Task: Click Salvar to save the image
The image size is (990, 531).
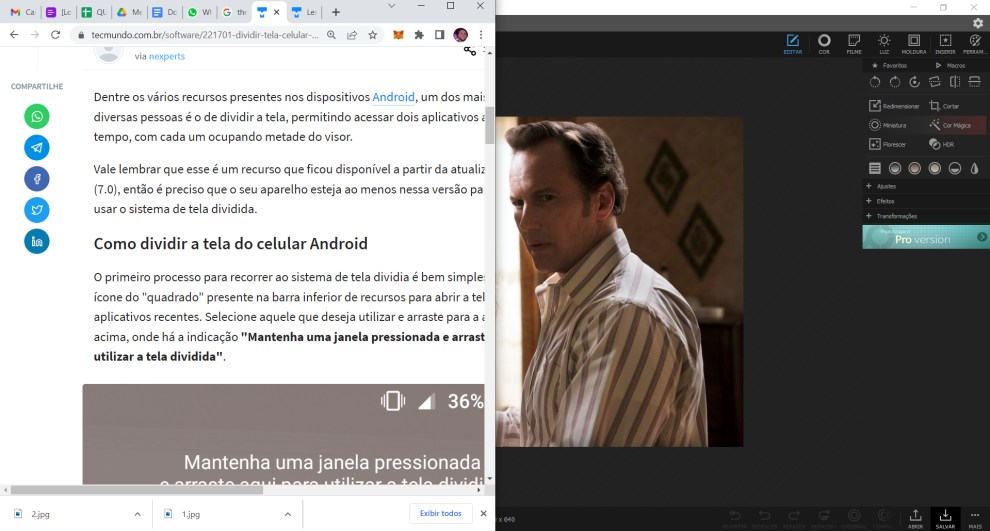Action: [x=945, y=519]
